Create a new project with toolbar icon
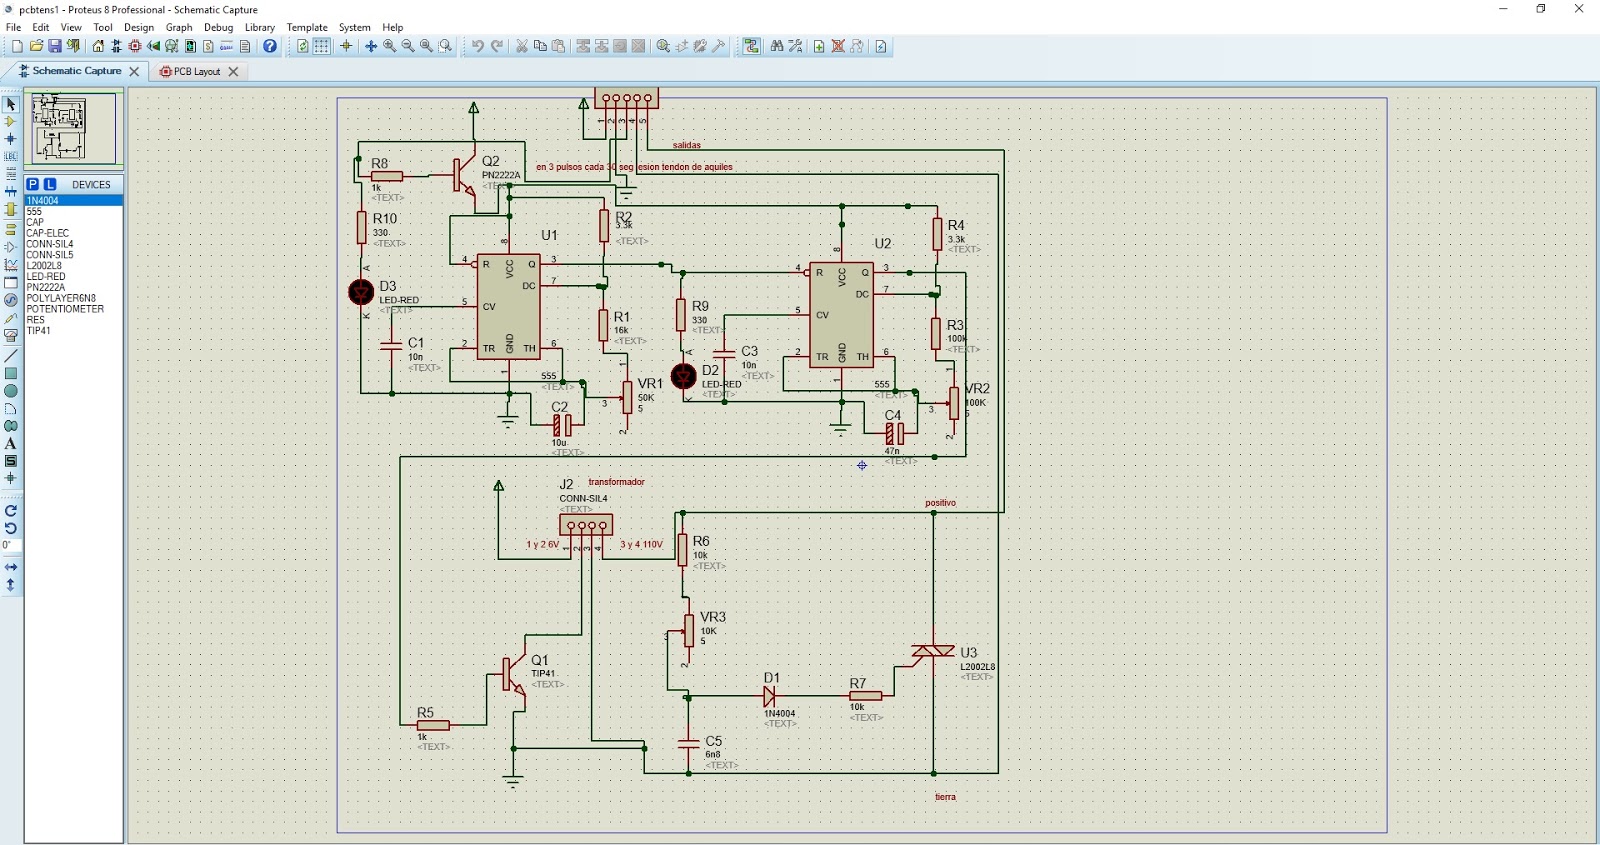 17,46
